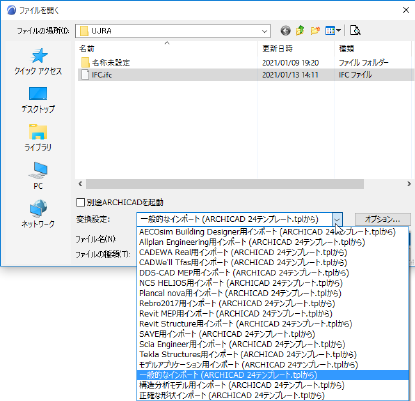The image size is (415, 401).
Task: Open the view menu dropdown
Action: point(333,31)
